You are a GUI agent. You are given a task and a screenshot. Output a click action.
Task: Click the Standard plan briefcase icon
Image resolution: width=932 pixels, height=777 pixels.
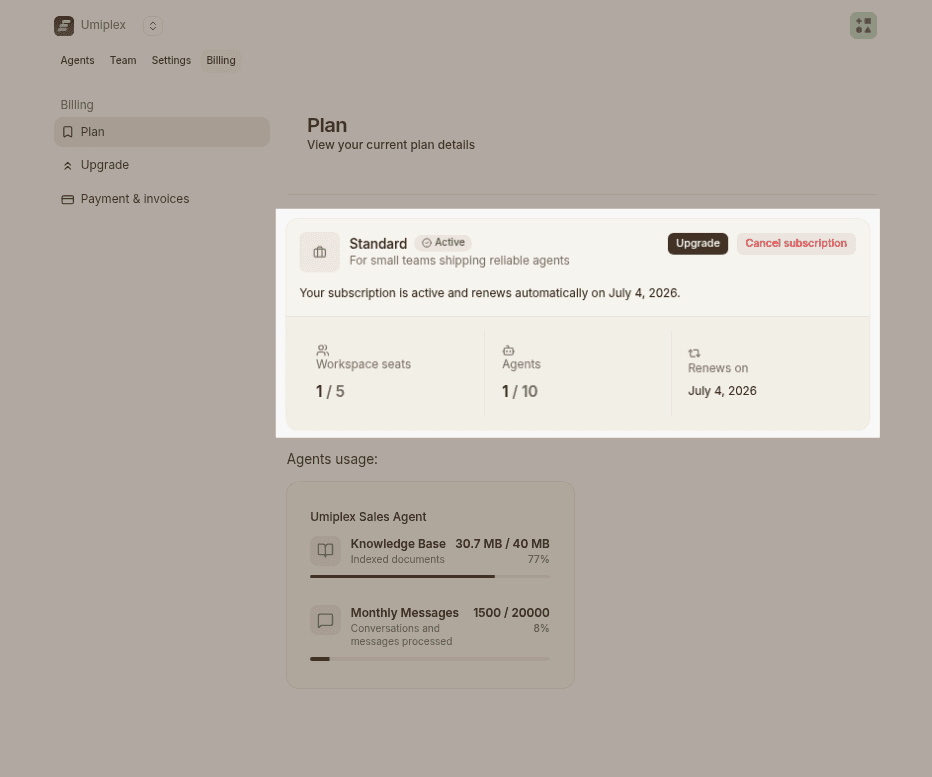click(320, 252)
